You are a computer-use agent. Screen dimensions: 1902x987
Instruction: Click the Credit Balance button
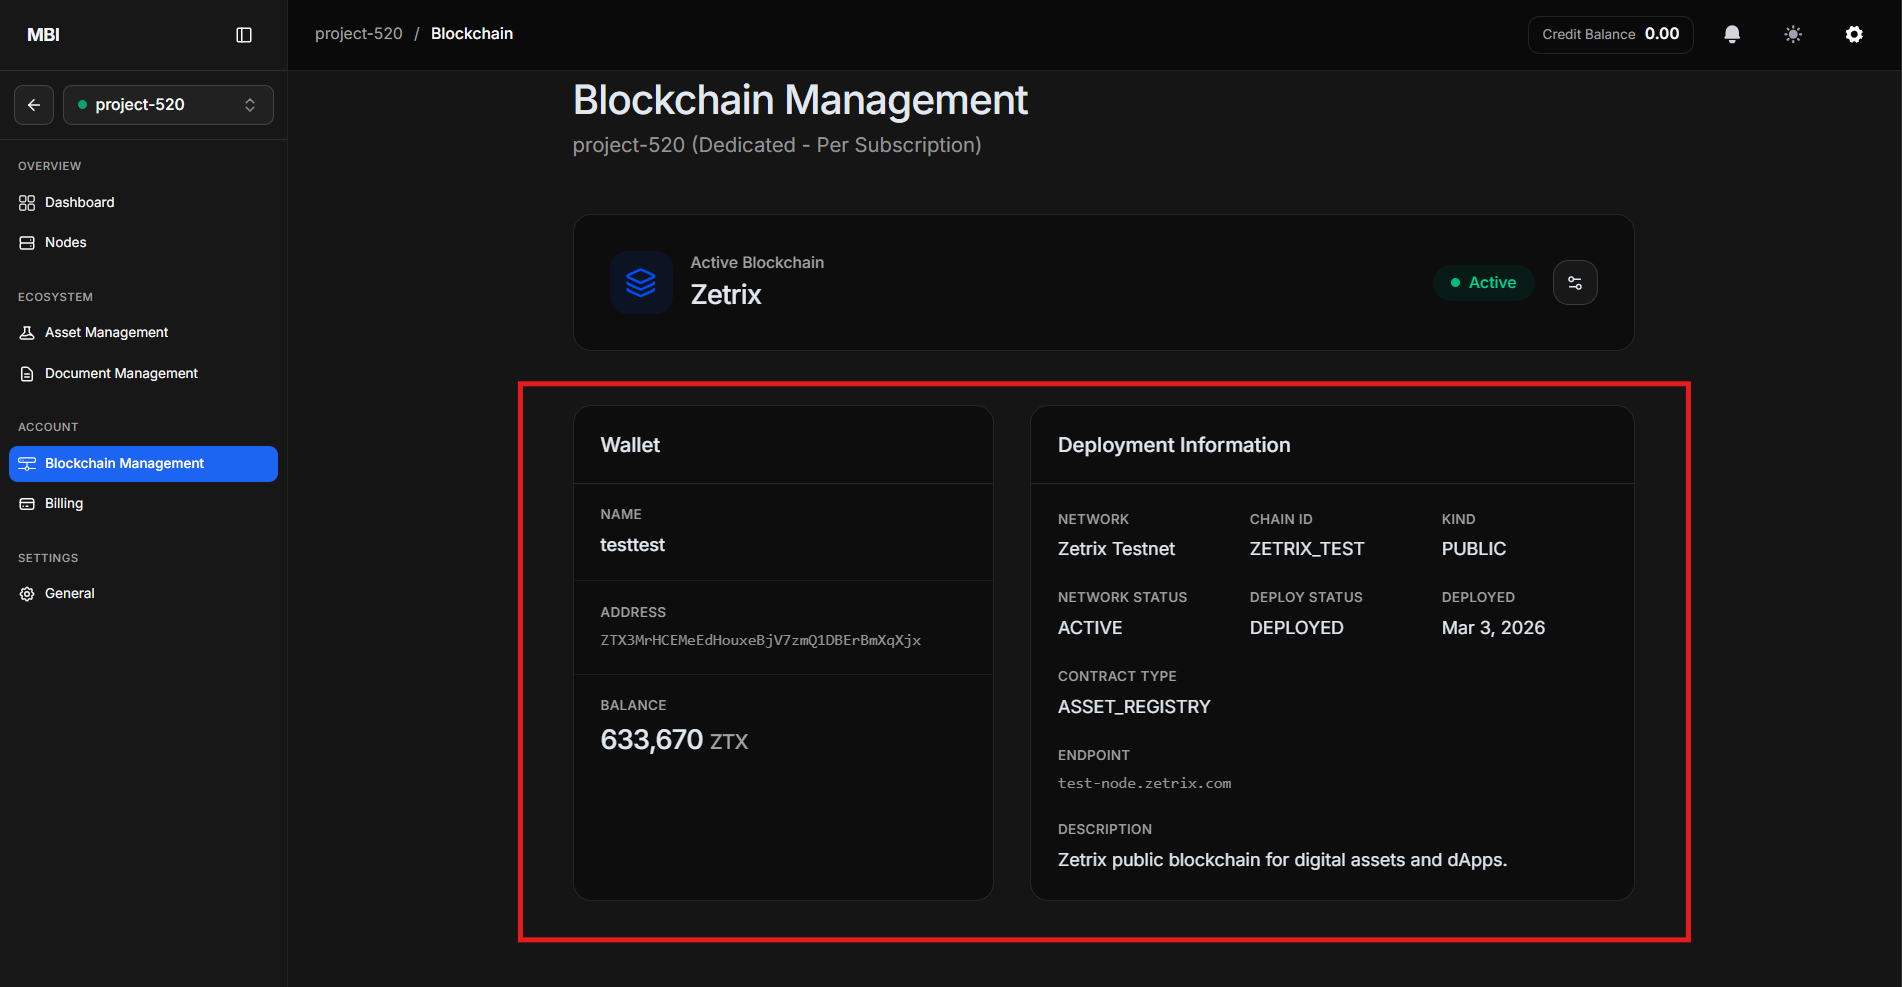tap(1610, 35)
